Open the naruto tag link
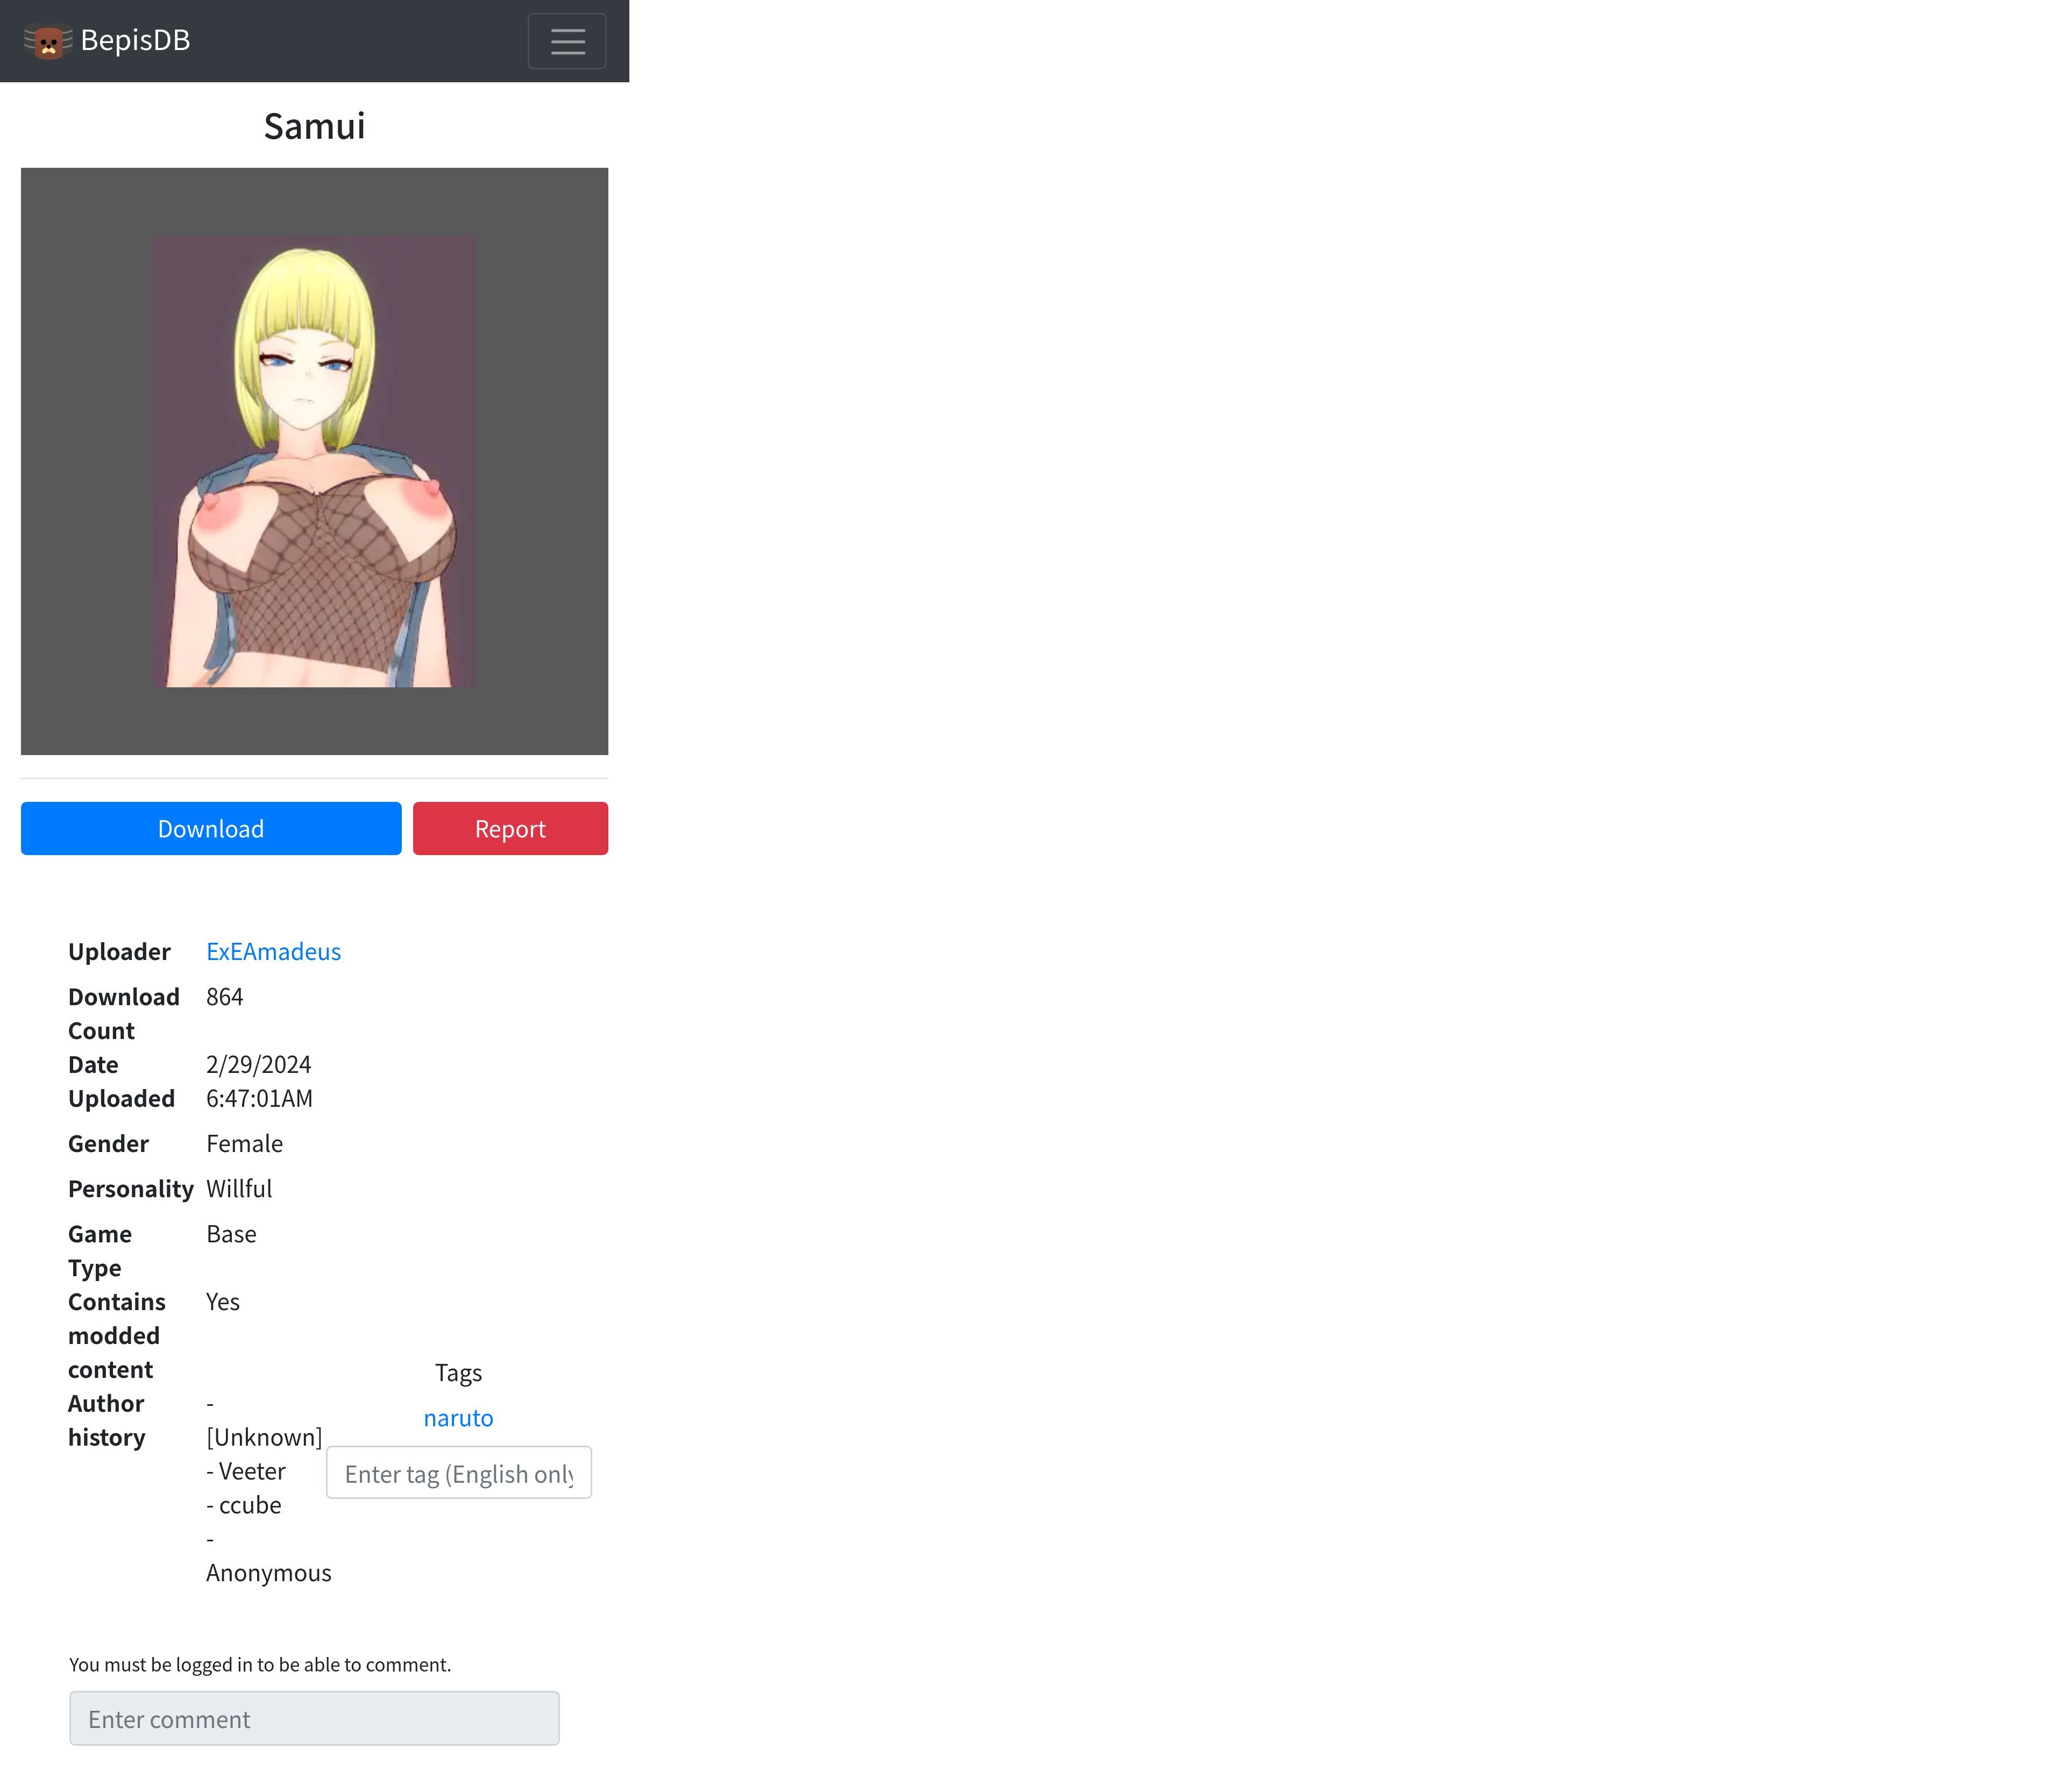The height and width of the screenshot is (1778, 2072). coord(458,1417)
